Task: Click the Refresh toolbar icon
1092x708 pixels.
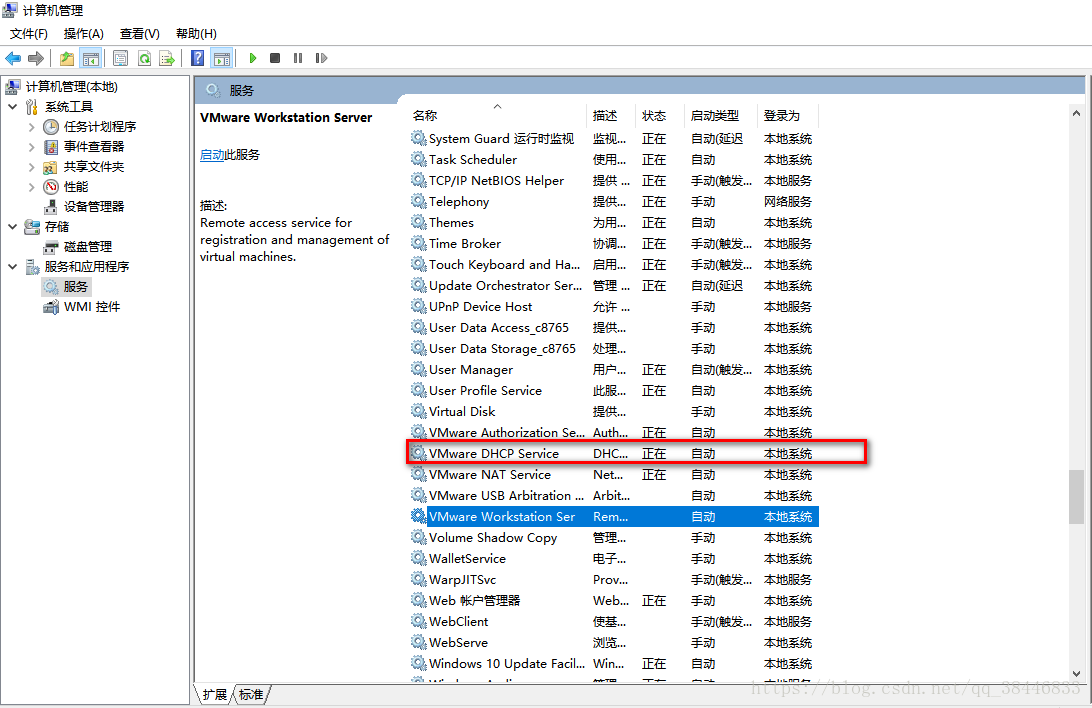Action: 144,58
